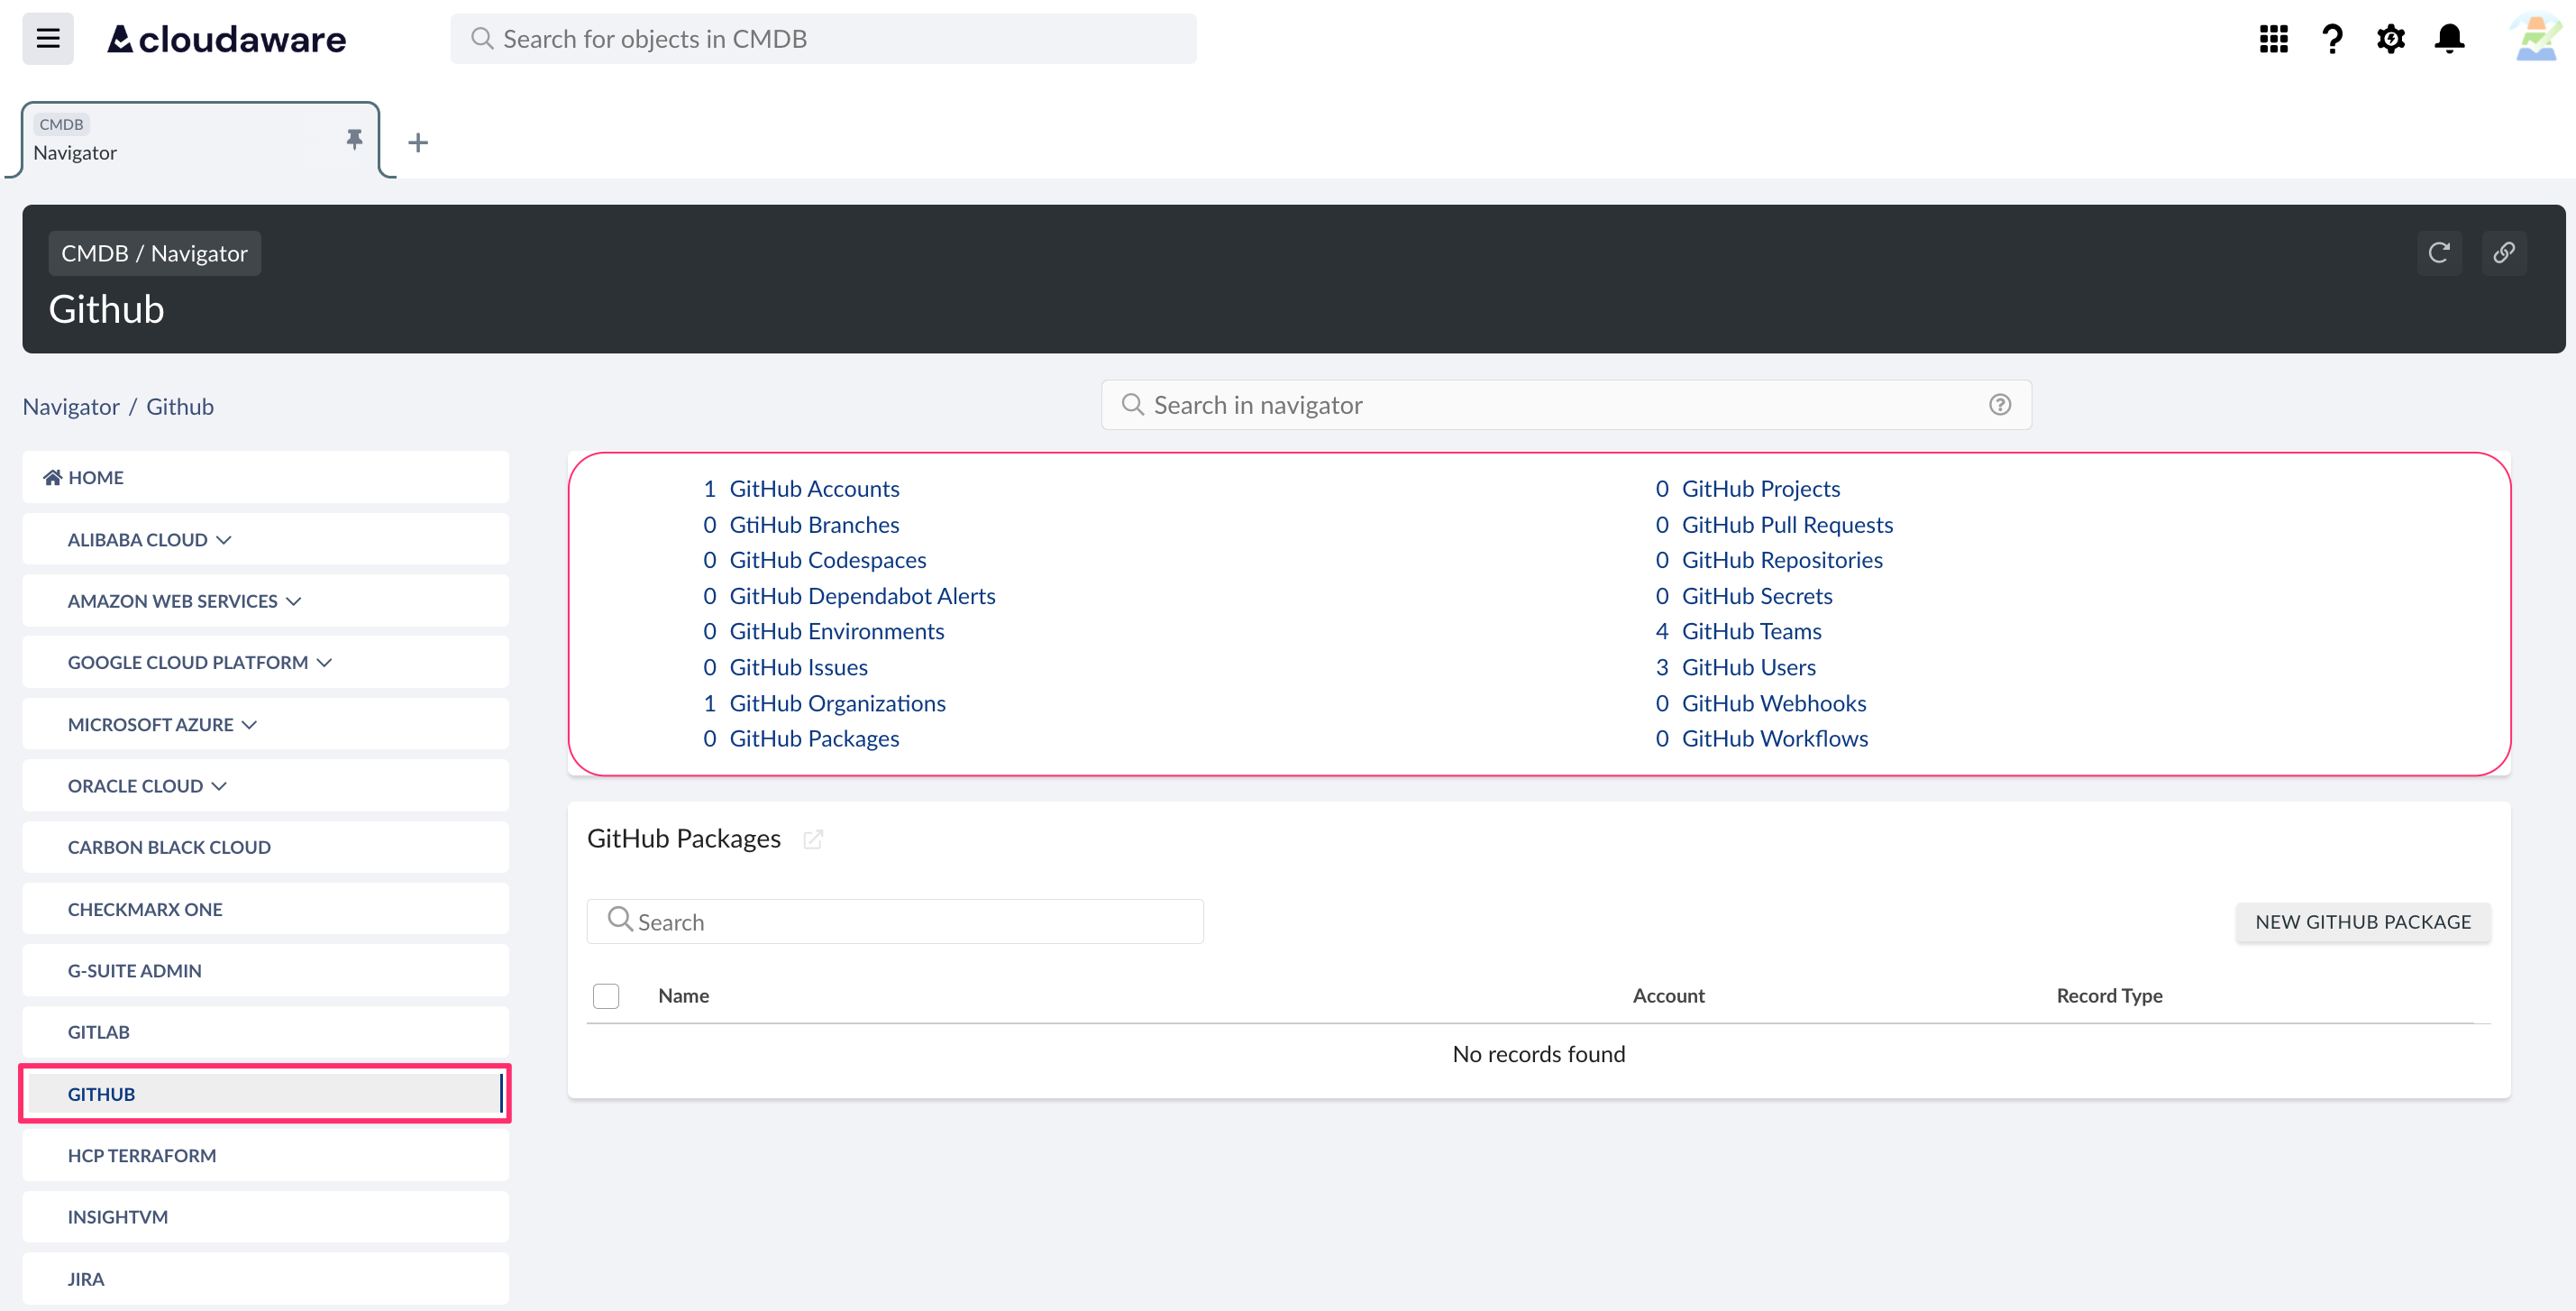This screenshot has height=1311, width=2576.
Task: Click the CMDB / Navigator breadcrumb chip
Action: coord(155,253)
